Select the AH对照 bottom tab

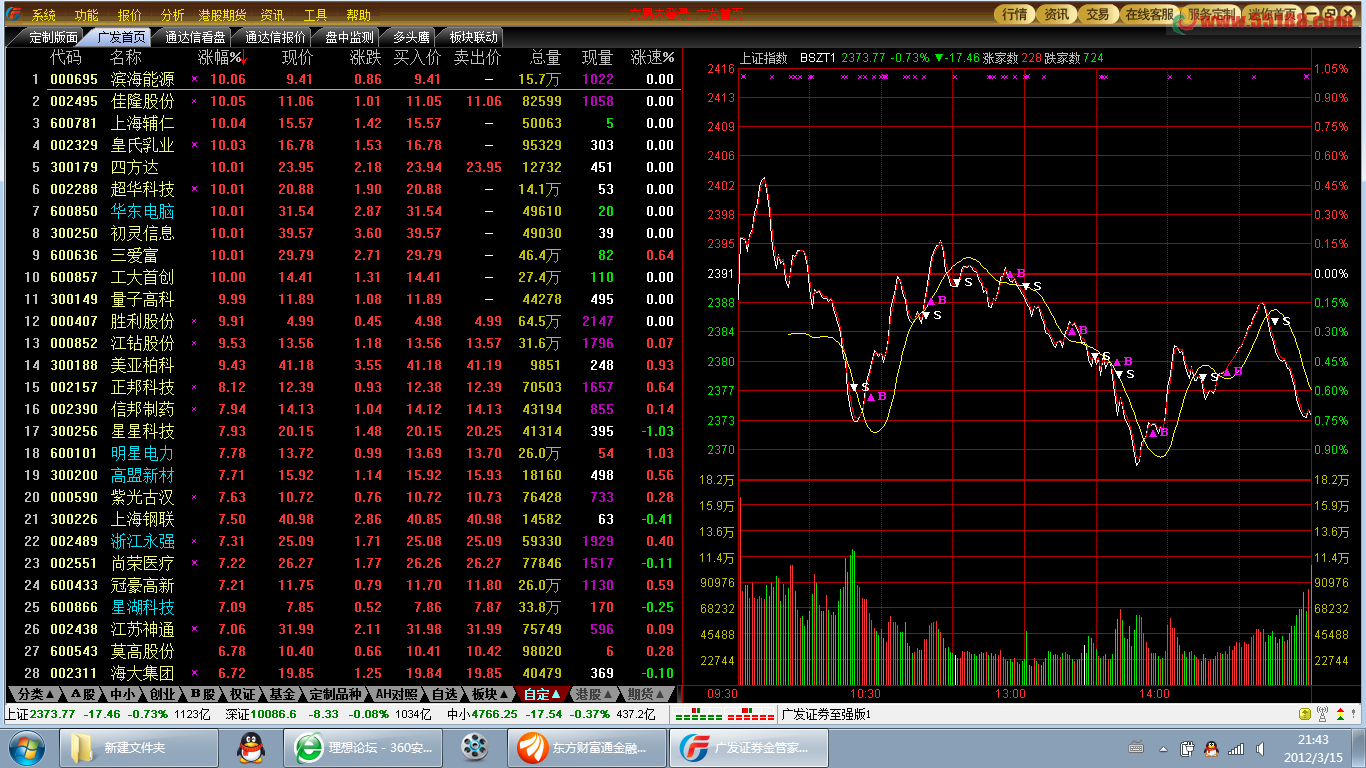pyautogui.click(x=397, y=694)
